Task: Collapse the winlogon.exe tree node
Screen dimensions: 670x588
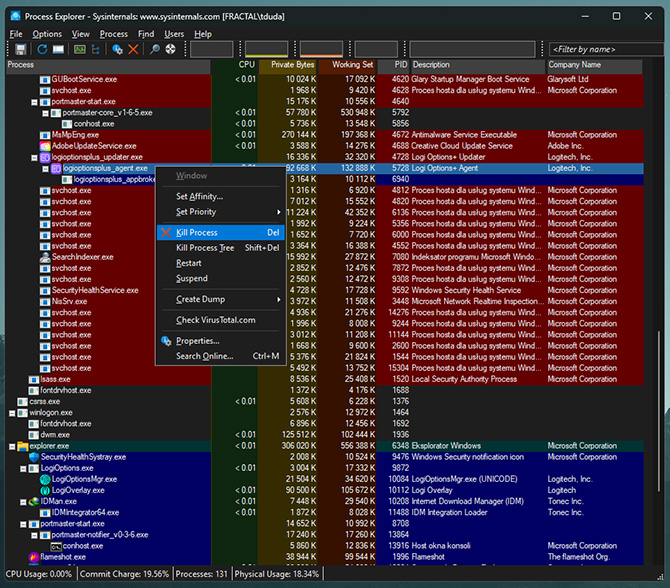Action: 12,413
